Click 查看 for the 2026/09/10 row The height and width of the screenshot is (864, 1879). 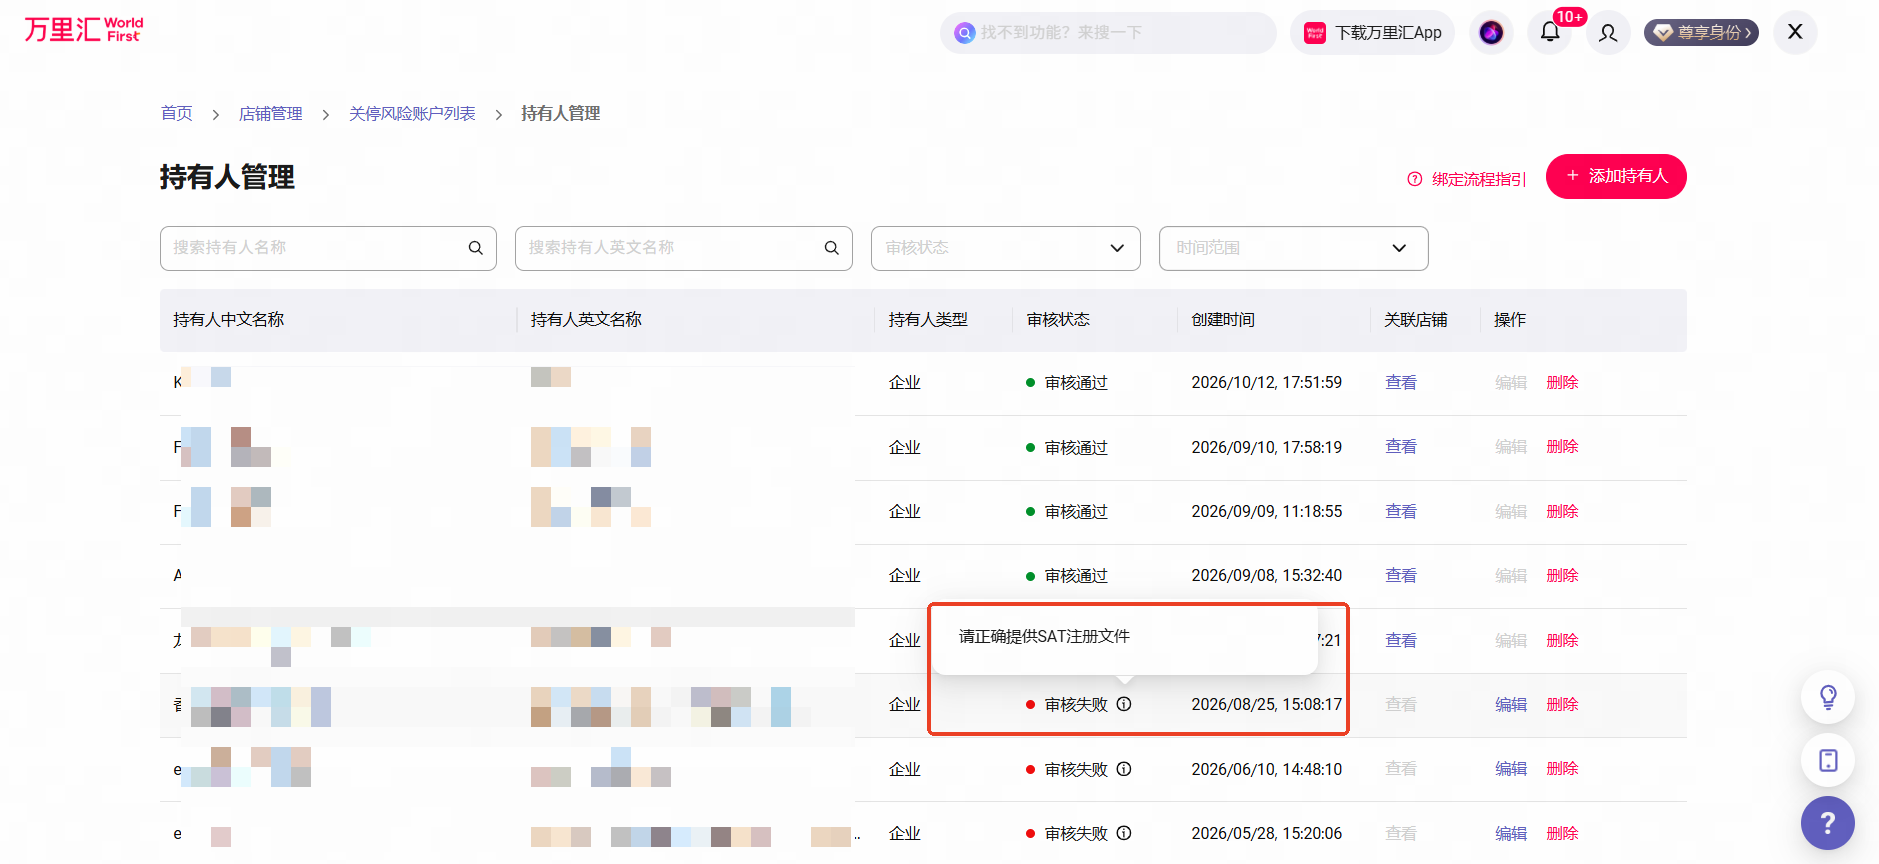tap(1401, 447)
